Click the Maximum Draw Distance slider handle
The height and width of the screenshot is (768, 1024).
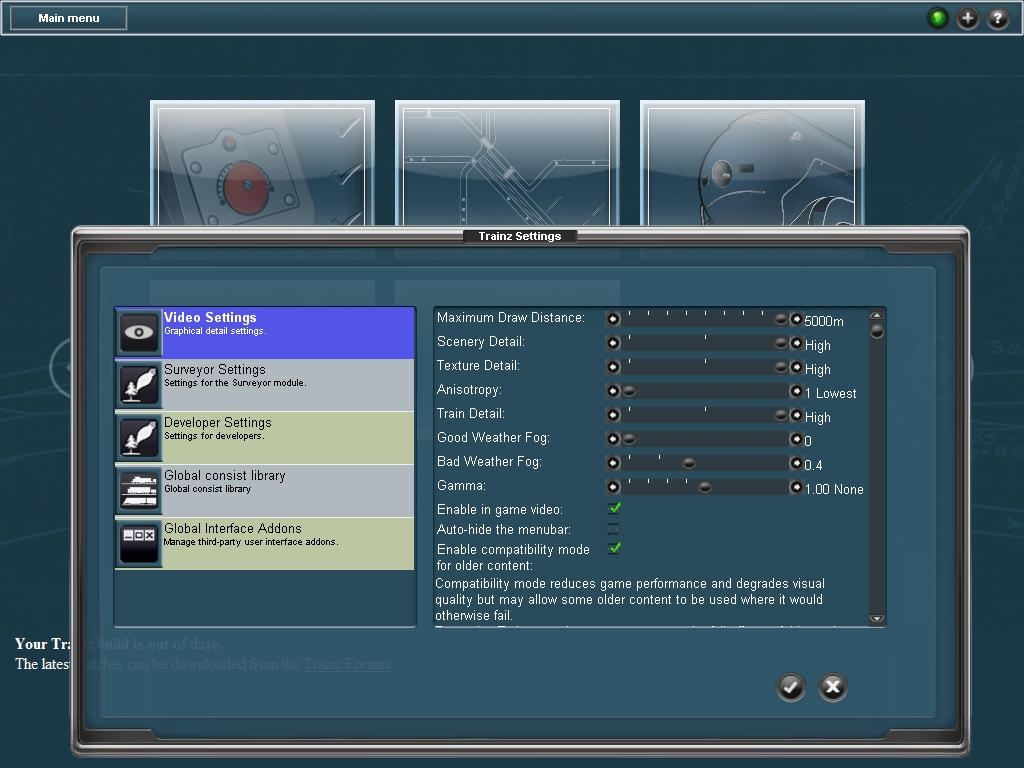point(781,319)
